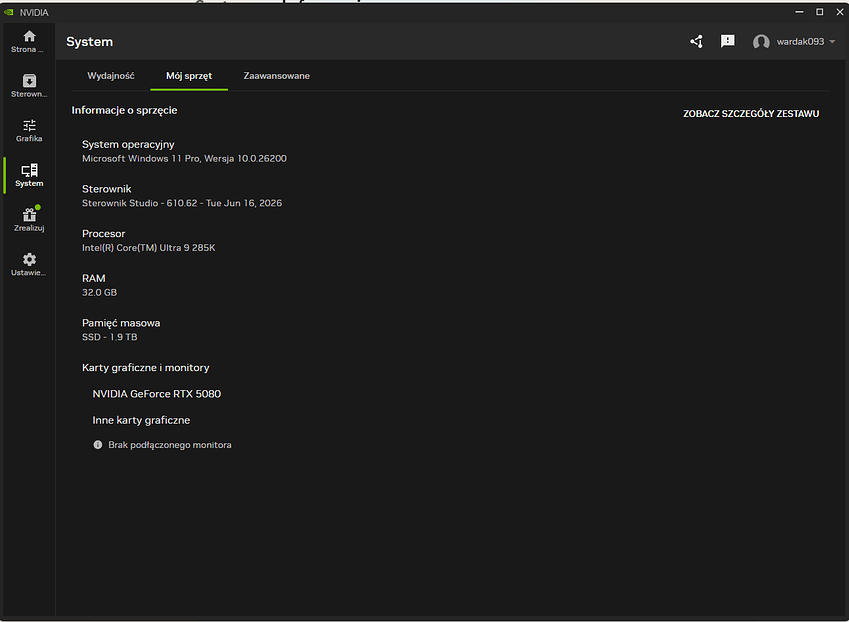The width and height of the screenshot is (849, 622).
Task: Click the user avatar icon
Action: (761, 42)
